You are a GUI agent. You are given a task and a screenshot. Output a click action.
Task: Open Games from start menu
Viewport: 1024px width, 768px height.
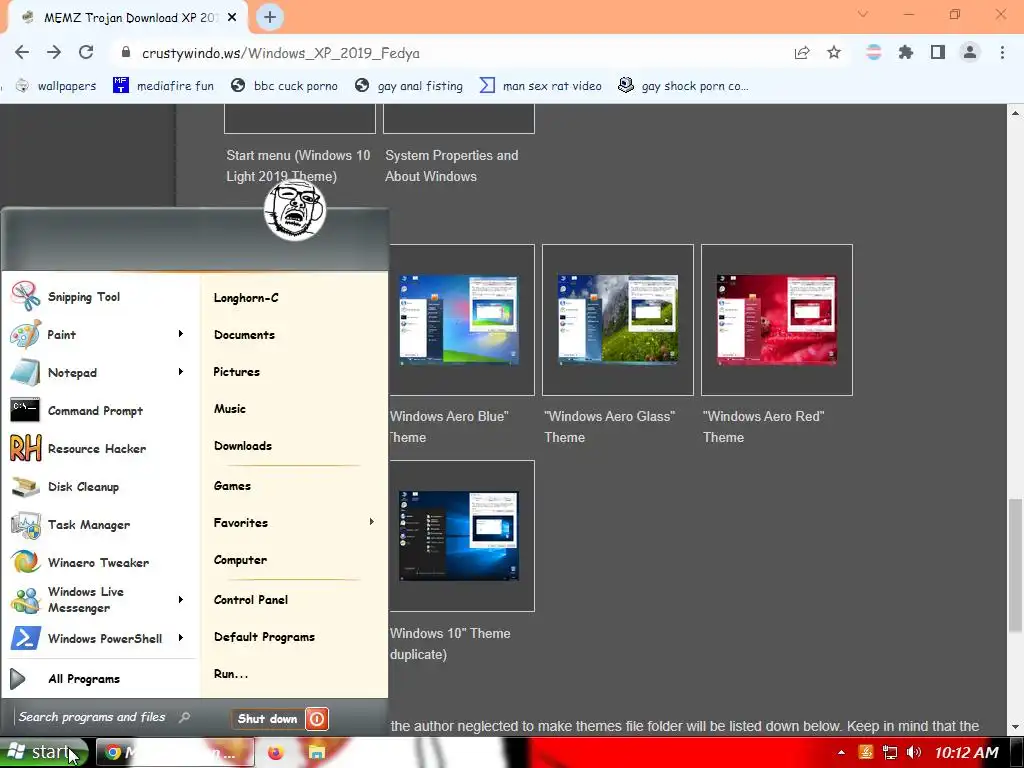[x=232, y=486]
